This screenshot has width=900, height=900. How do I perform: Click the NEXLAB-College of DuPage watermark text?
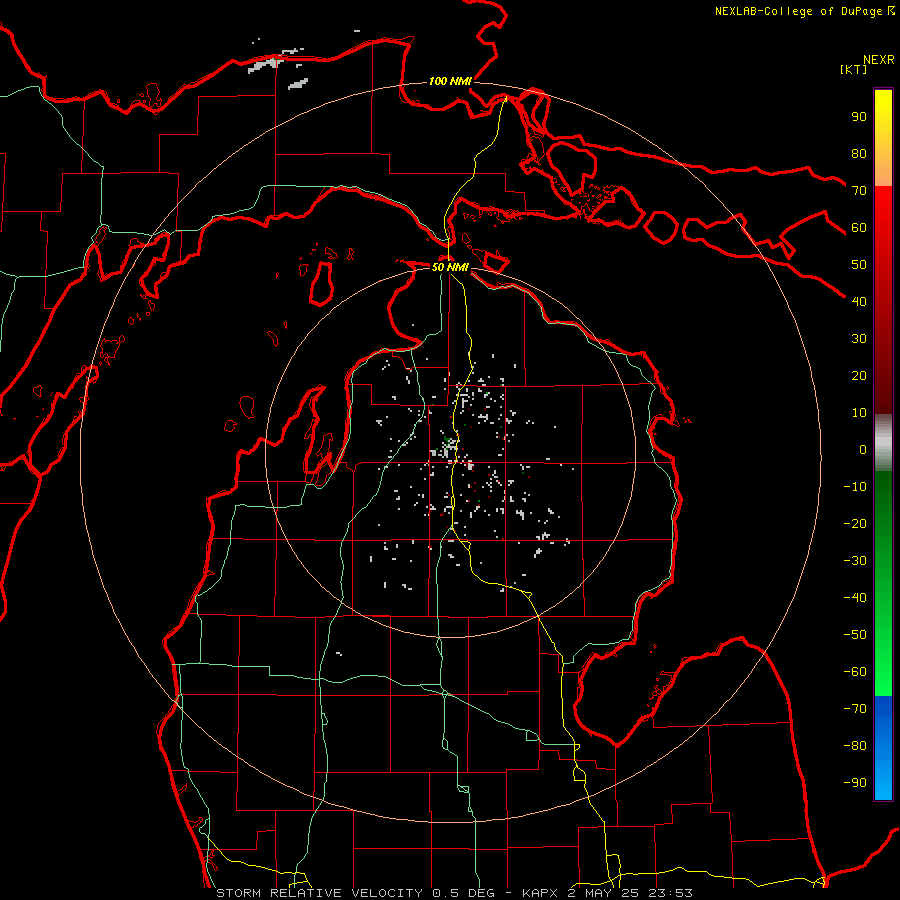click(x=804, y=11)
